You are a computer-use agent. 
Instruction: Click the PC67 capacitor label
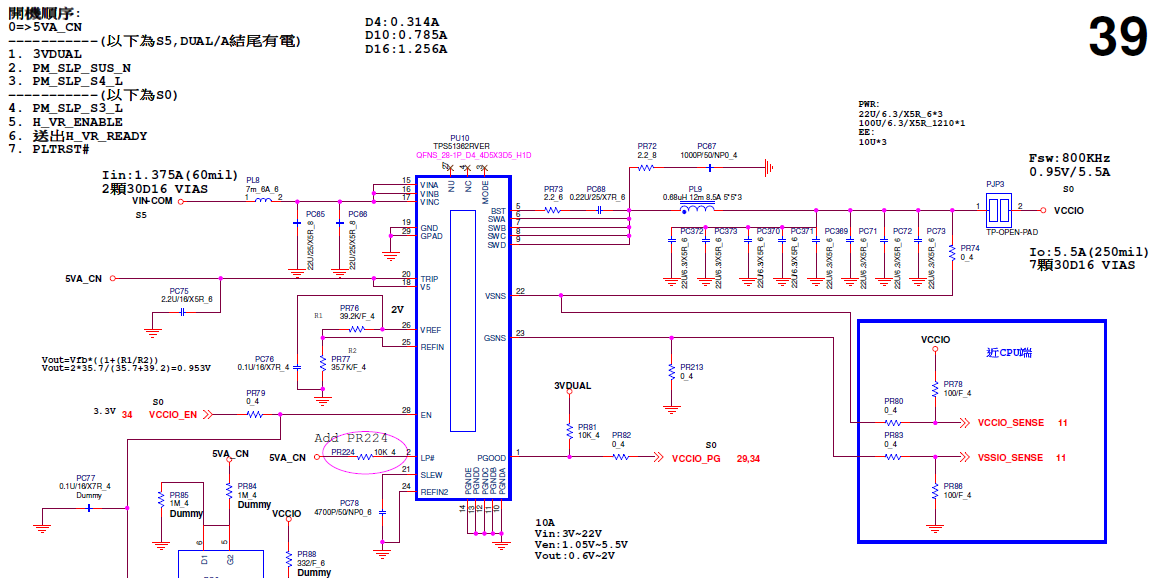click(x=707, y=147)
